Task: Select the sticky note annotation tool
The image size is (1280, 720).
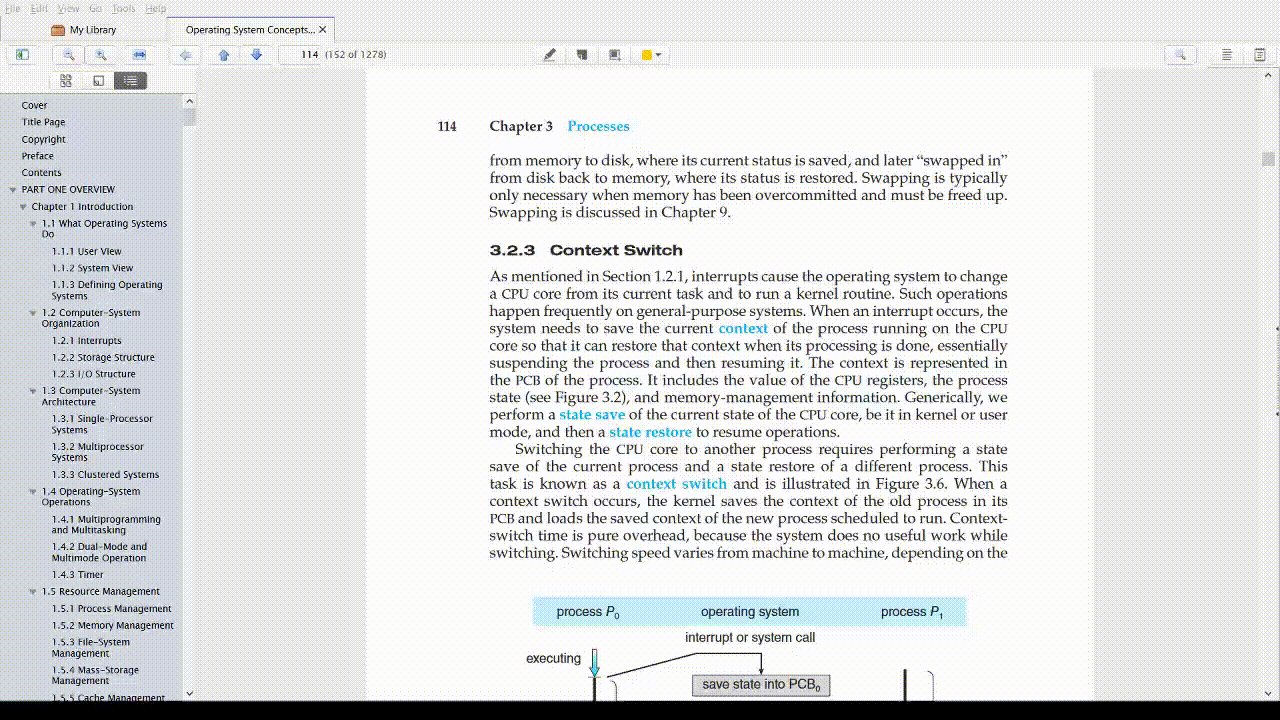Action: pyautogui.click(x=582, y=55)
